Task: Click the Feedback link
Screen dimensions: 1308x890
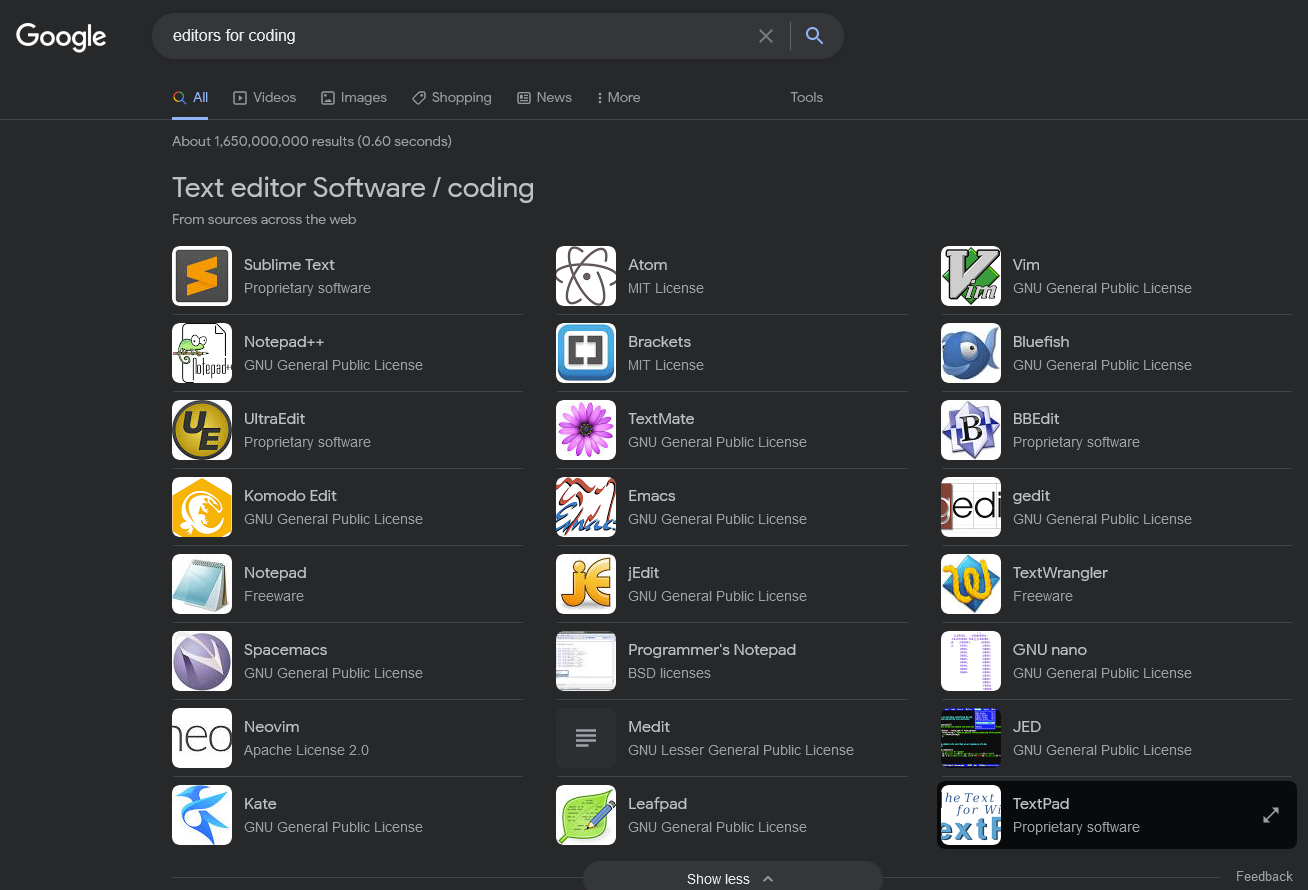Action: 1264,876
